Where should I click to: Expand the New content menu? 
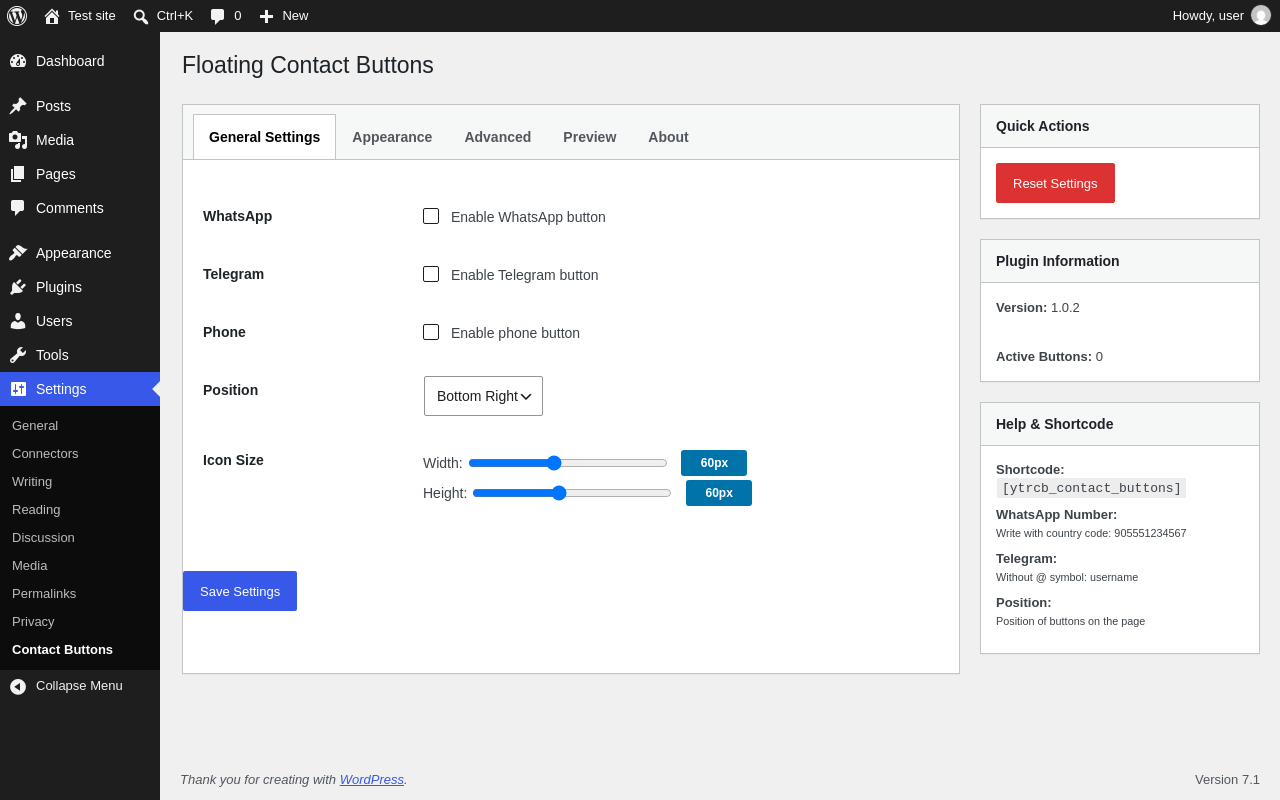pos(284,16)
